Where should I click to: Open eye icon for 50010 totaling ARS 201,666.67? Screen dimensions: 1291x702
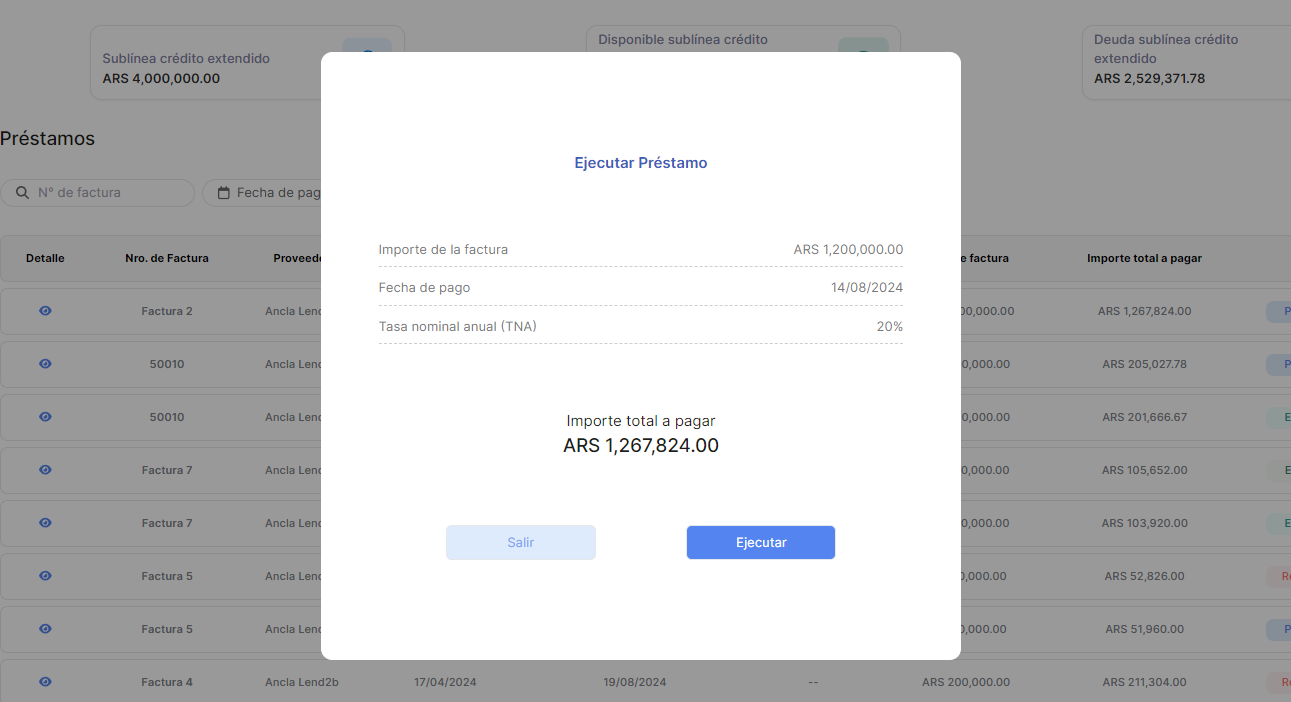(45, 417)
